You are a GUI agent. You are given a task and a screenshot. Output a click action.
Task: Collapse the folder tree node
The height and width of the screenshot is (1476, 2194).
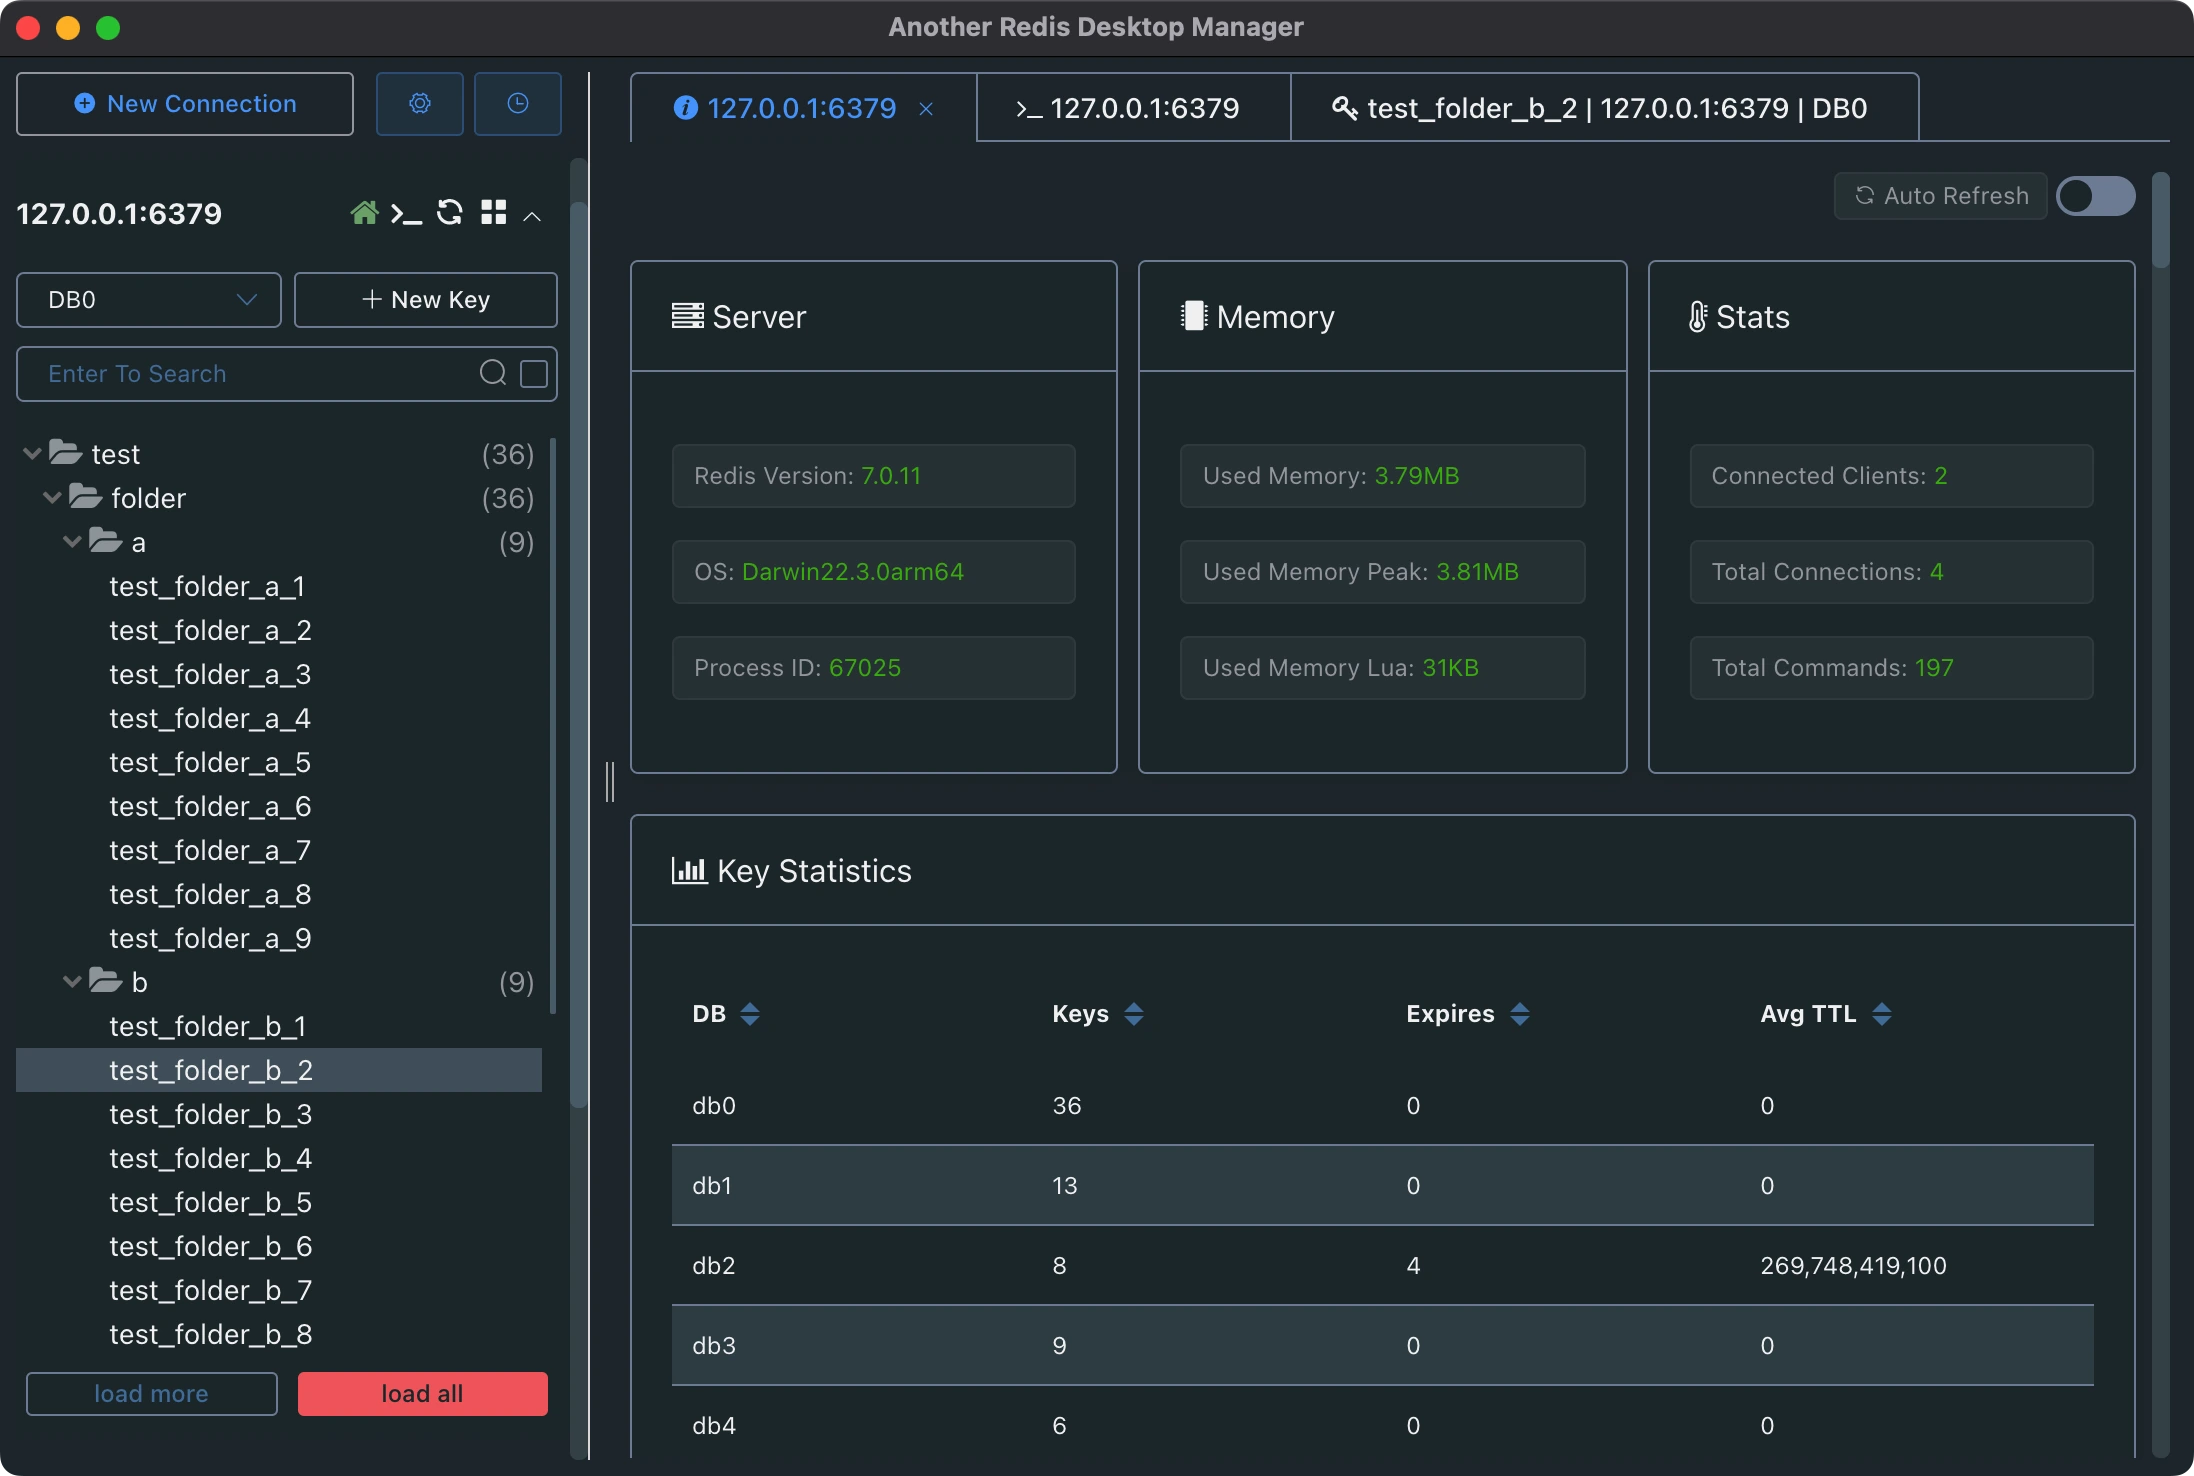(50, 497)
